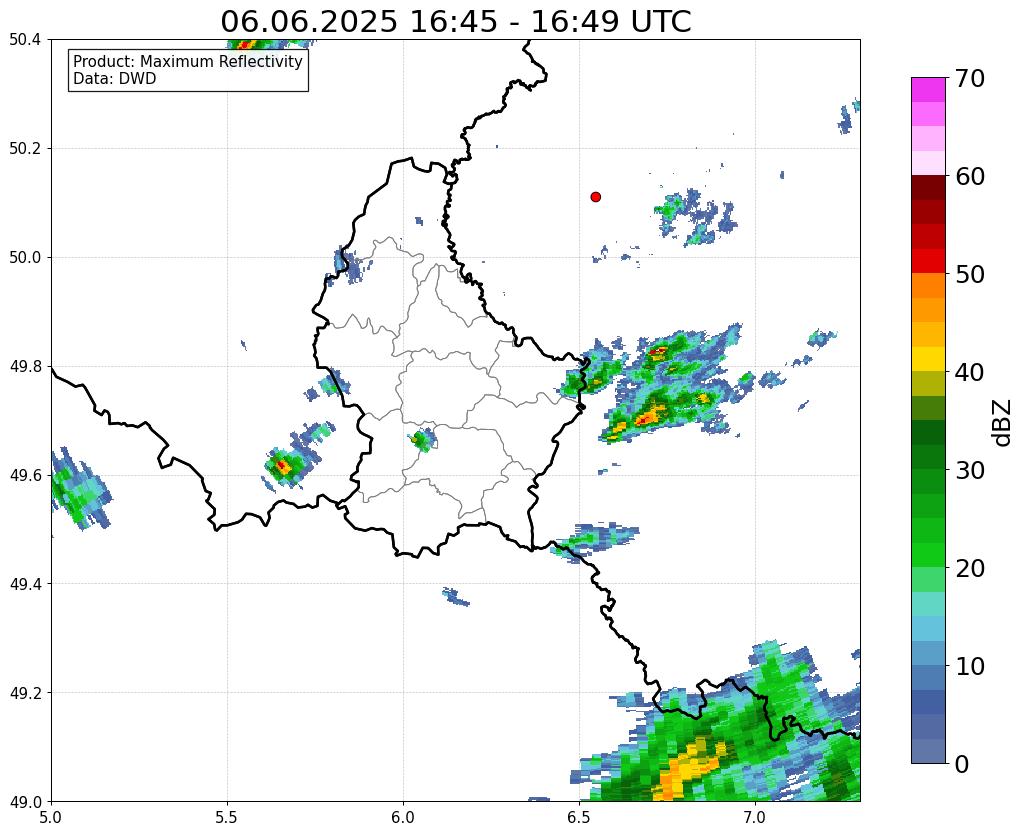Click the 0 dBZ colorbar label
Image resolution: width=1023 pixels, height=834 pixels.
pyautogui.click(x=962, y=764)
